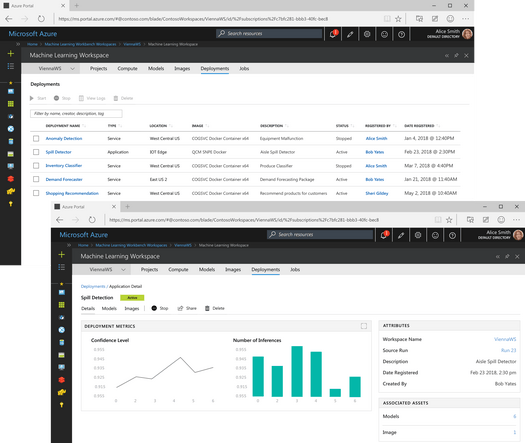The image size is (525, 443).
Task: Click Alice Smith avatar in back window
Action: point(467,34)
